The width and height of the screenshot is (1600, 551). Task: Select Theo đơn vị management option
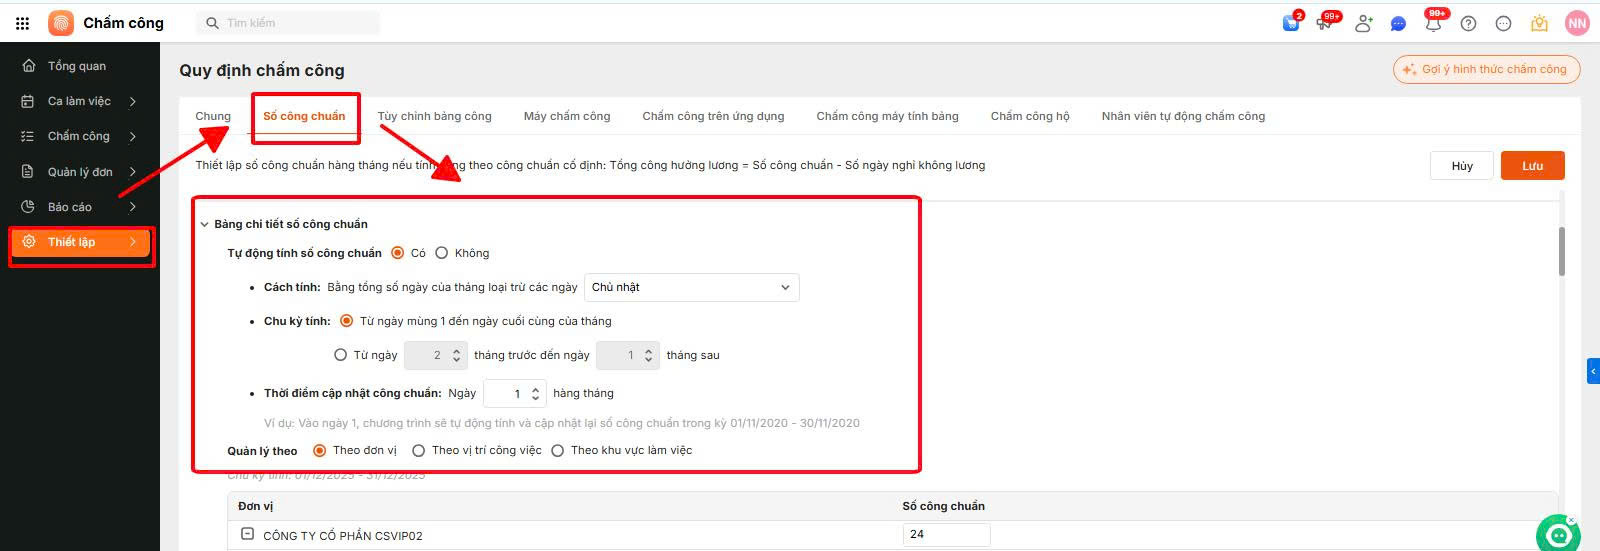click(x=320, y=451)
